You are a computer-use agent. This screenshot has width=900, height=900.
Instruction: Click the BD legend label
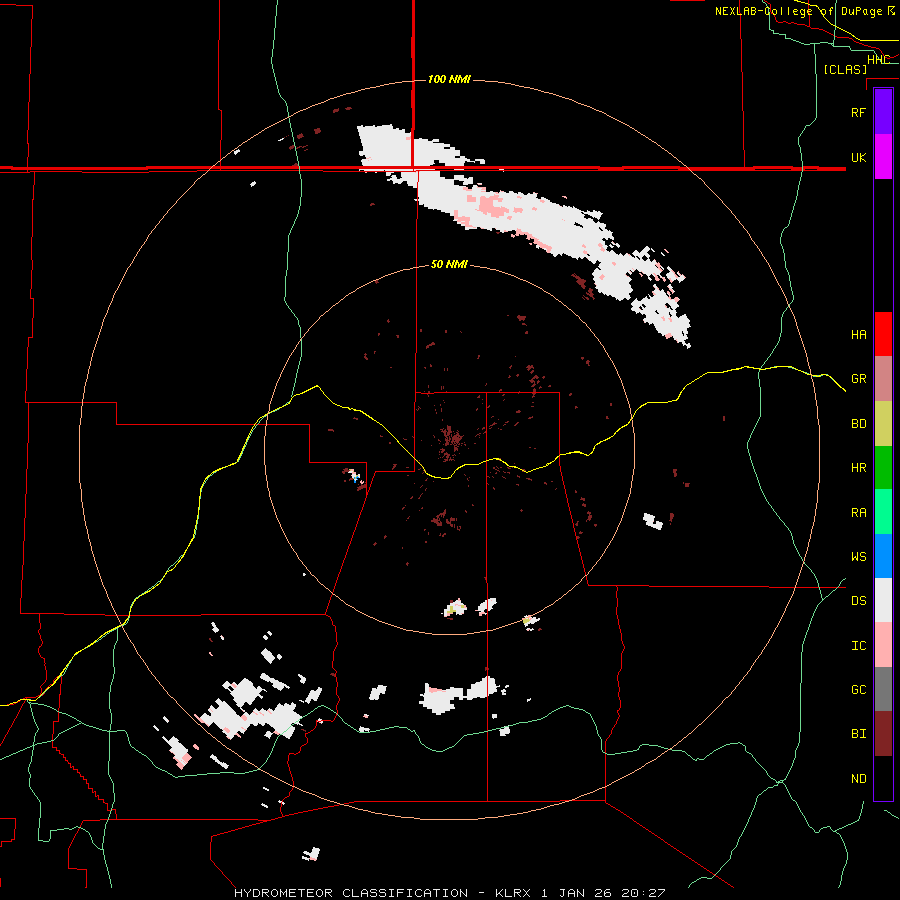(x=858, y=424)
